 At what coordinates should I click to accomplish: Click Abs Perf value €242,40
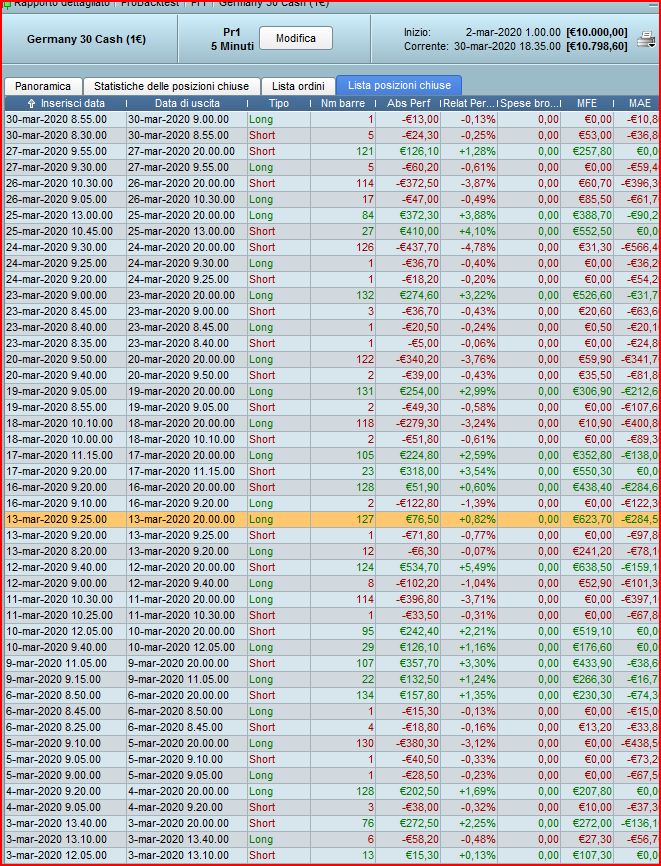tap(419, 632)
